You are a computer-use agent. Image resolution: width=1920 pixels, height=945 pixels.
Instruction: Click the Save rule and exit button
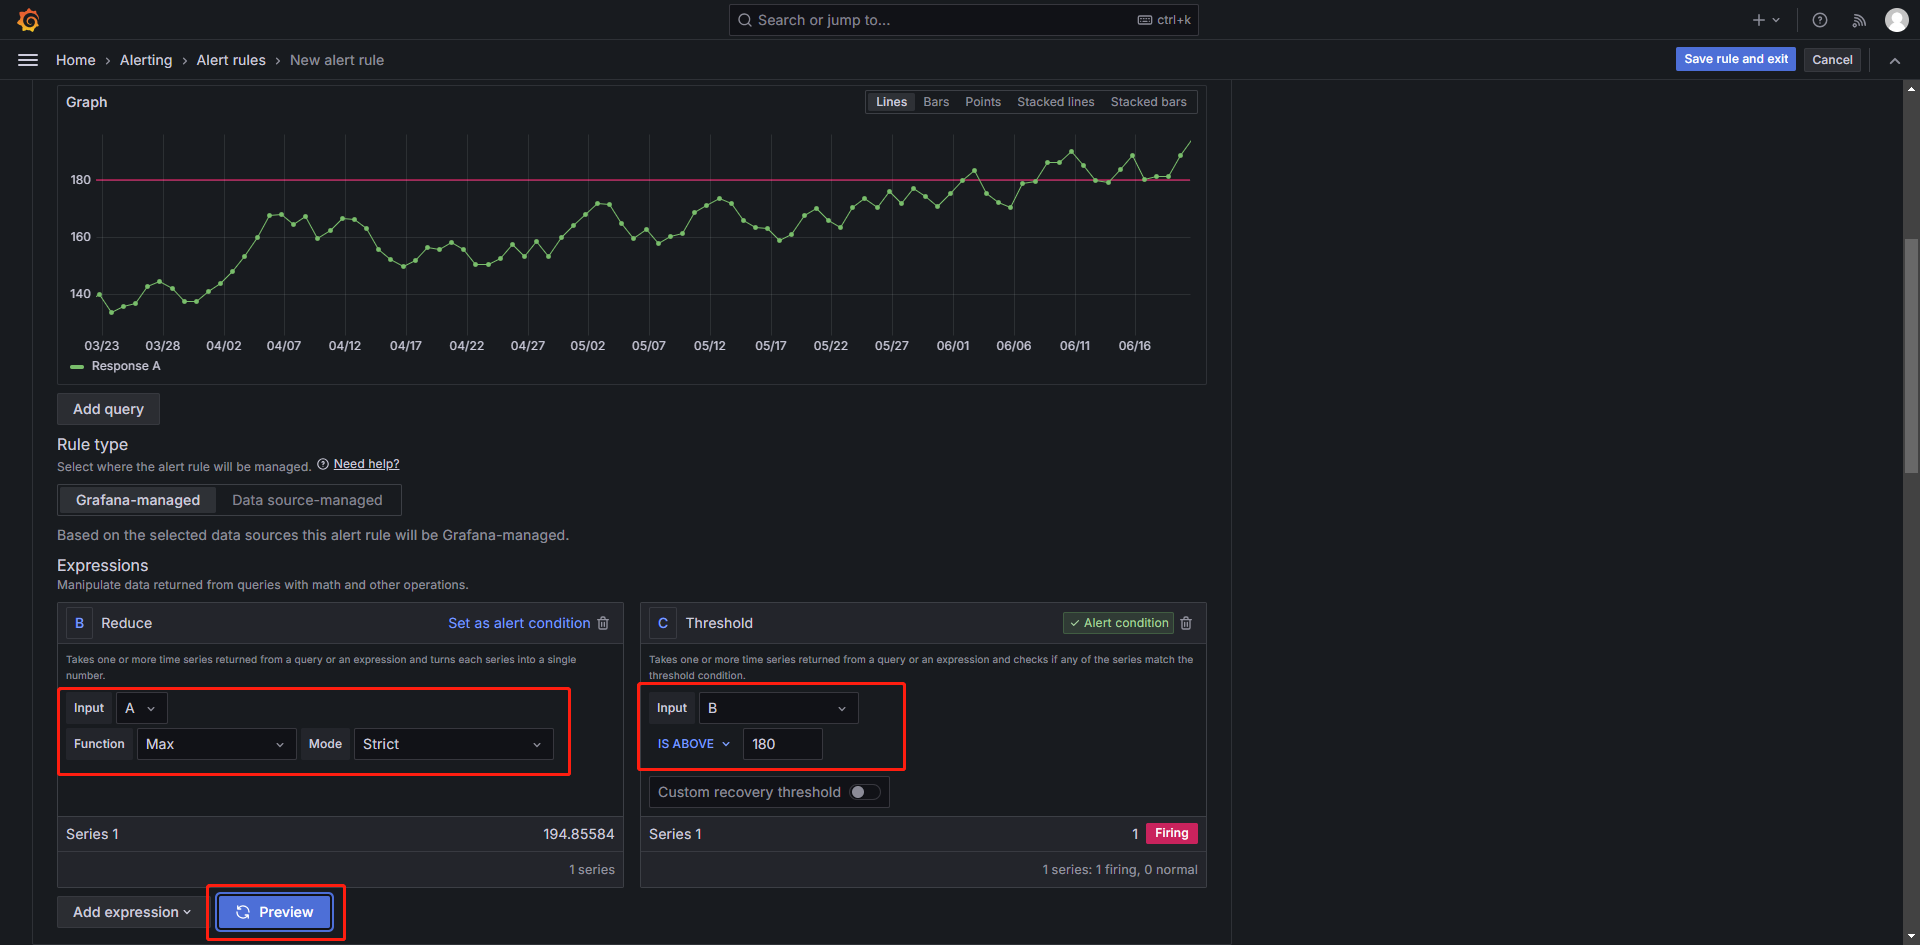1735,59
